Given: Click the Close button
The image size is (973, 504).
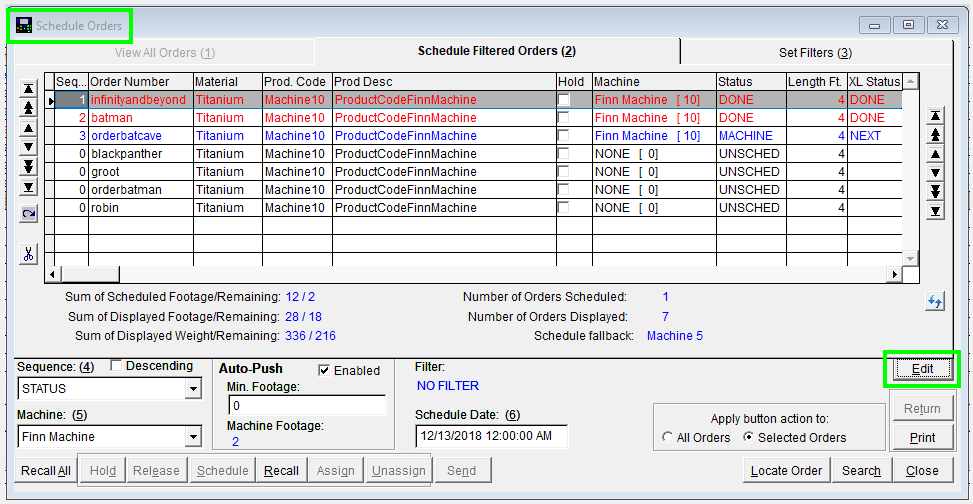Looking at the screenshot, I should pos(922,471).
